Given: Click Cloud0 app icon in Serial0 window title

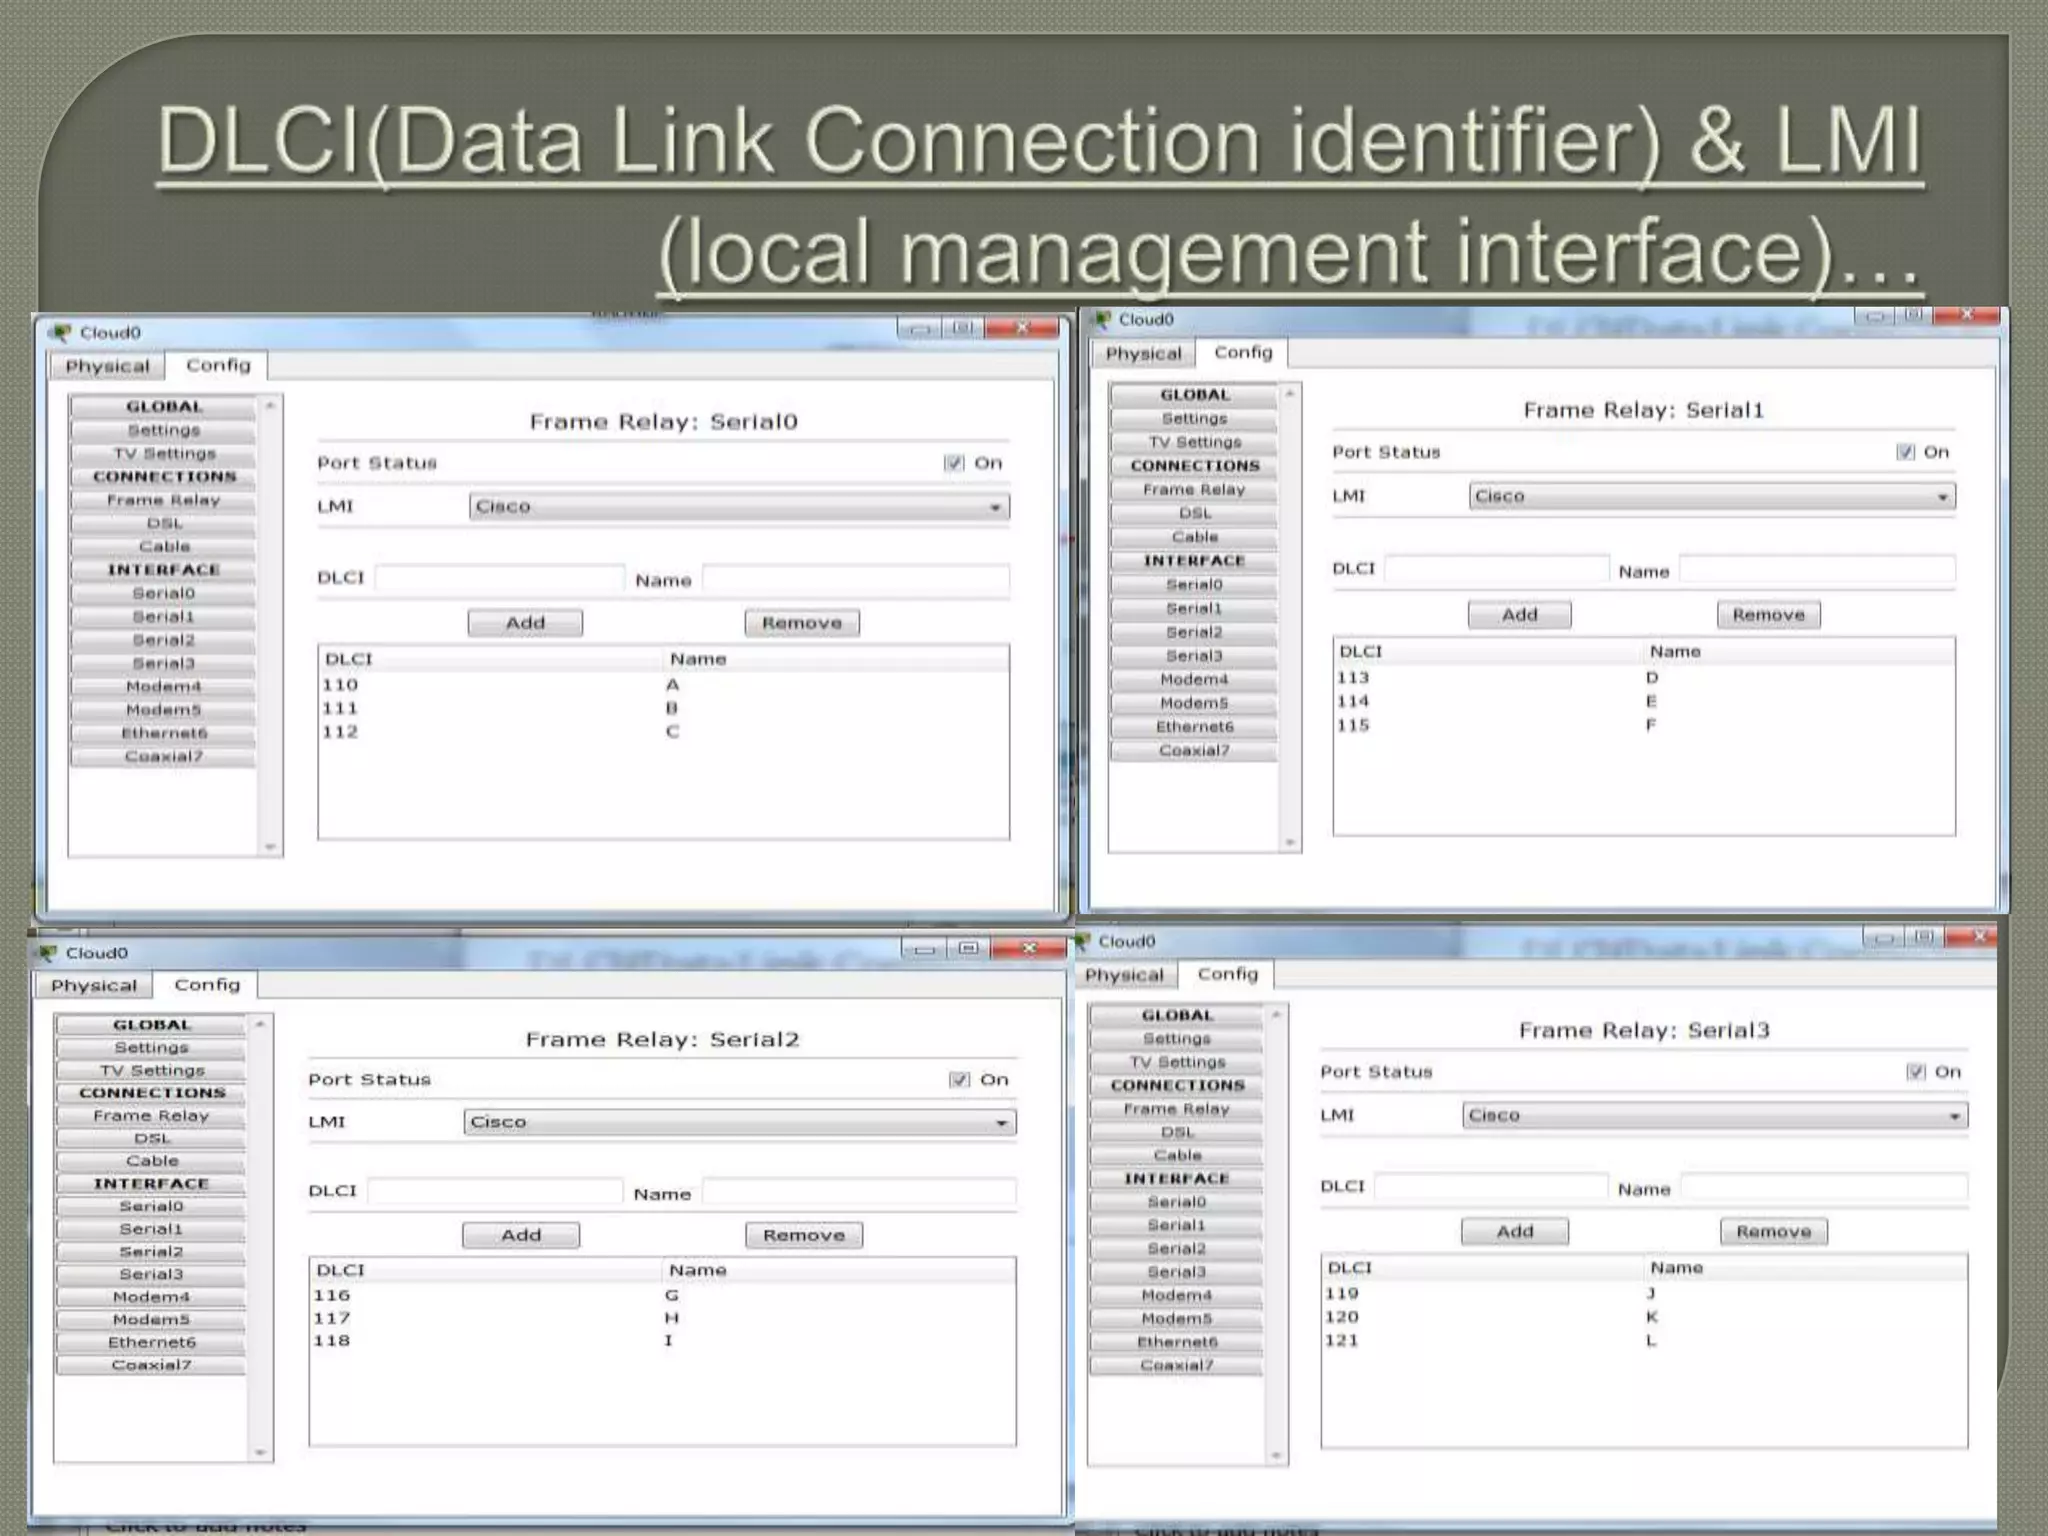Looking at the screenshot, I should [61, 333].
